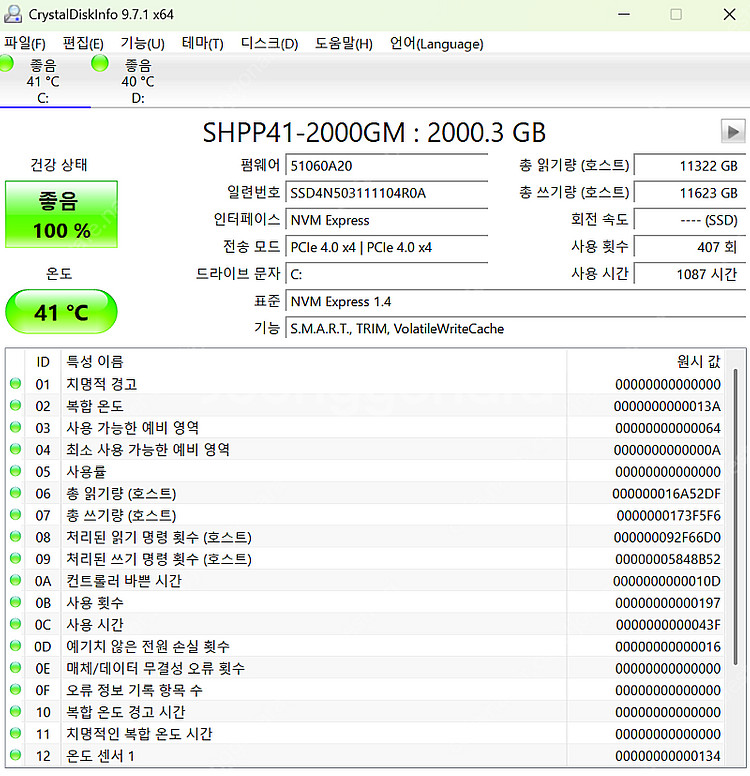This screenshot has height=776, width=750.
Task: Select row 0D 예기치 않은 전원 손실 횟수
Action: (365, 646)
